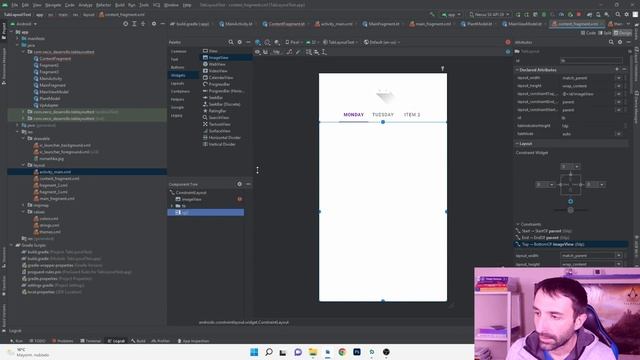The width and height of the screenshot is (640, 360).
Task: Open Project panel gear options
Action: (x=154, y=24)
